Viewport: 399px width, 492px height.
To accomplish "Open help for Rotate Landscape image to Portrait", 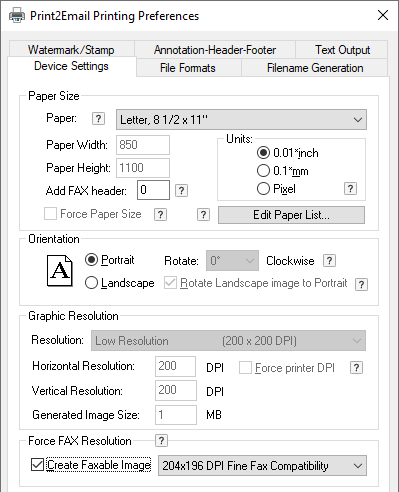I will (362, 285).
